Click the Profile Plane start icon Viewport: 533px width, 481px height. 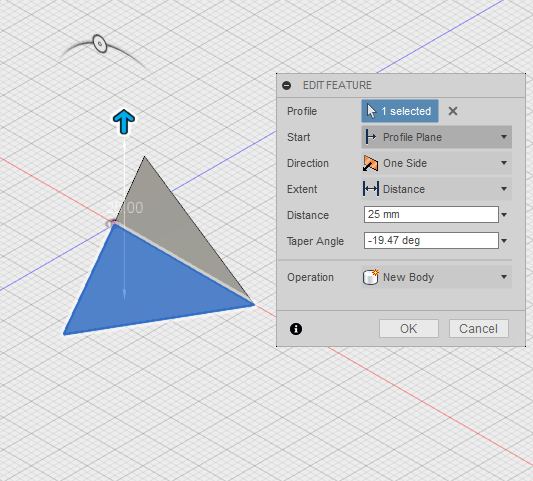[370, 137]
